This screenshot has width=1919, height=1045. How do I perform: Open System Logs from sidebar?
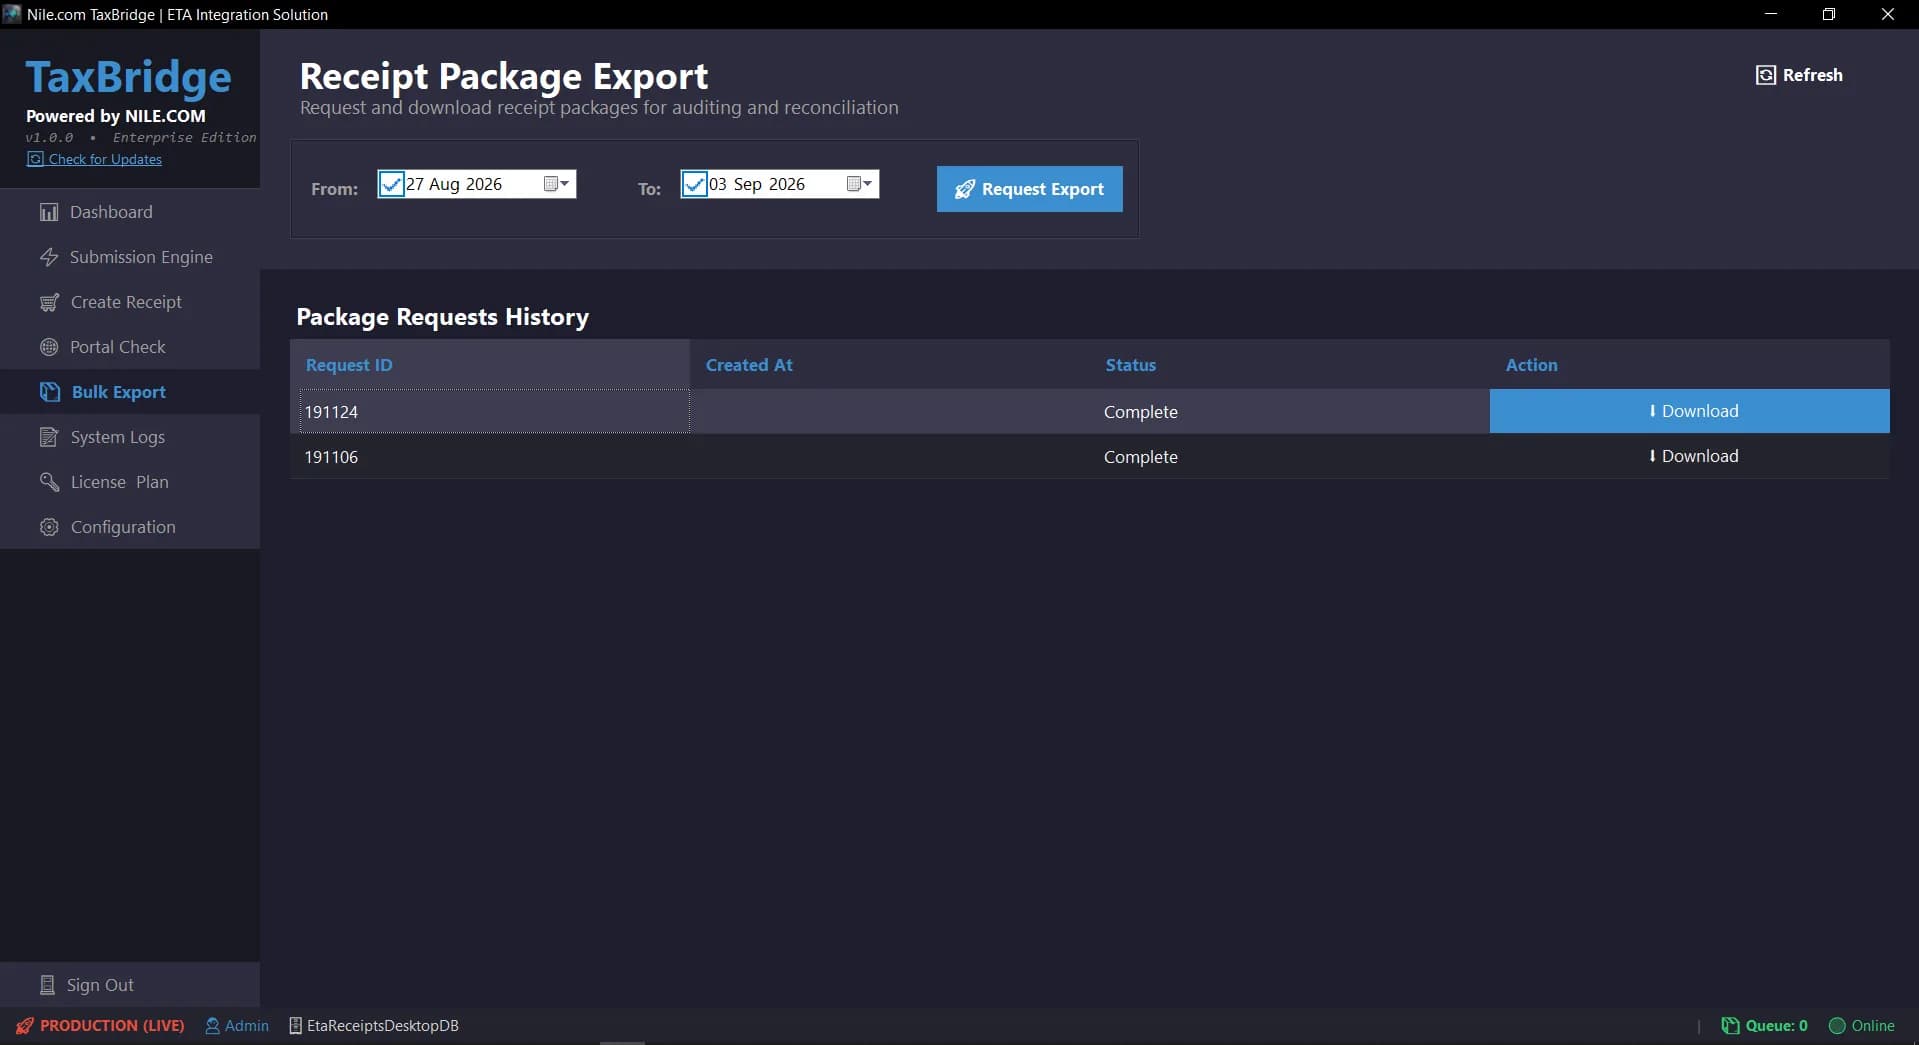tap(130, 437)
